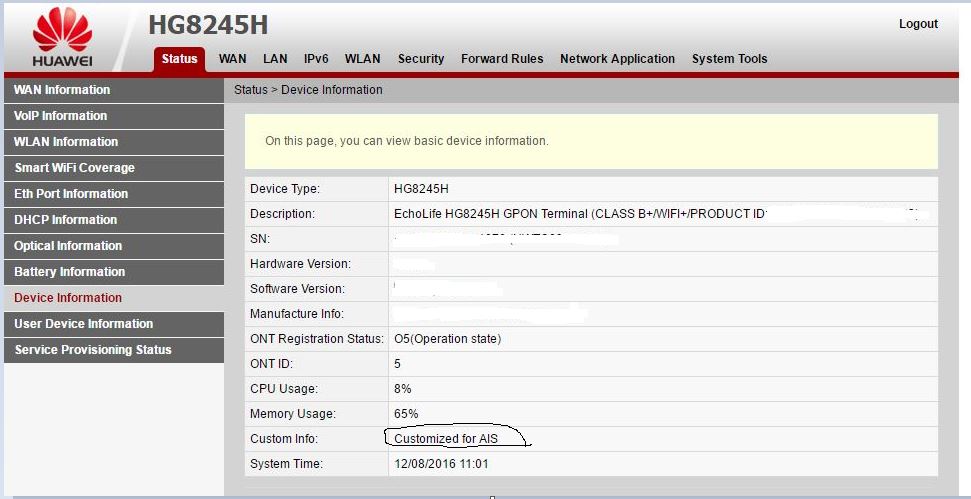Open the Security tab

pyautogui.click(x=420, y=59)
